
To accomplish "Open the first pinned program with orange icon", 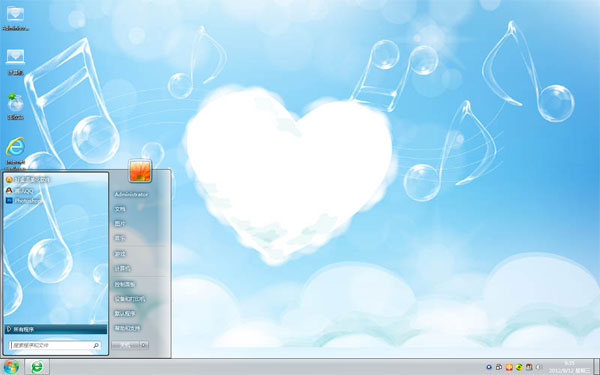I will [28, 179].
